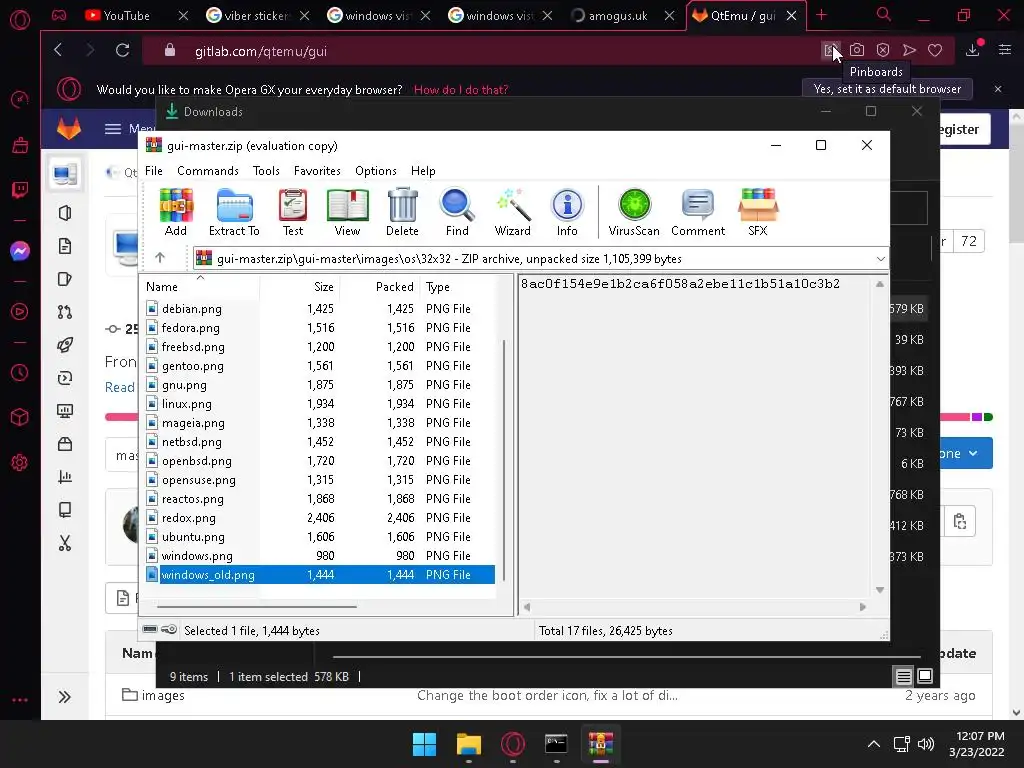
Task: Open the Options menu
Action: [x=376, y=170]
